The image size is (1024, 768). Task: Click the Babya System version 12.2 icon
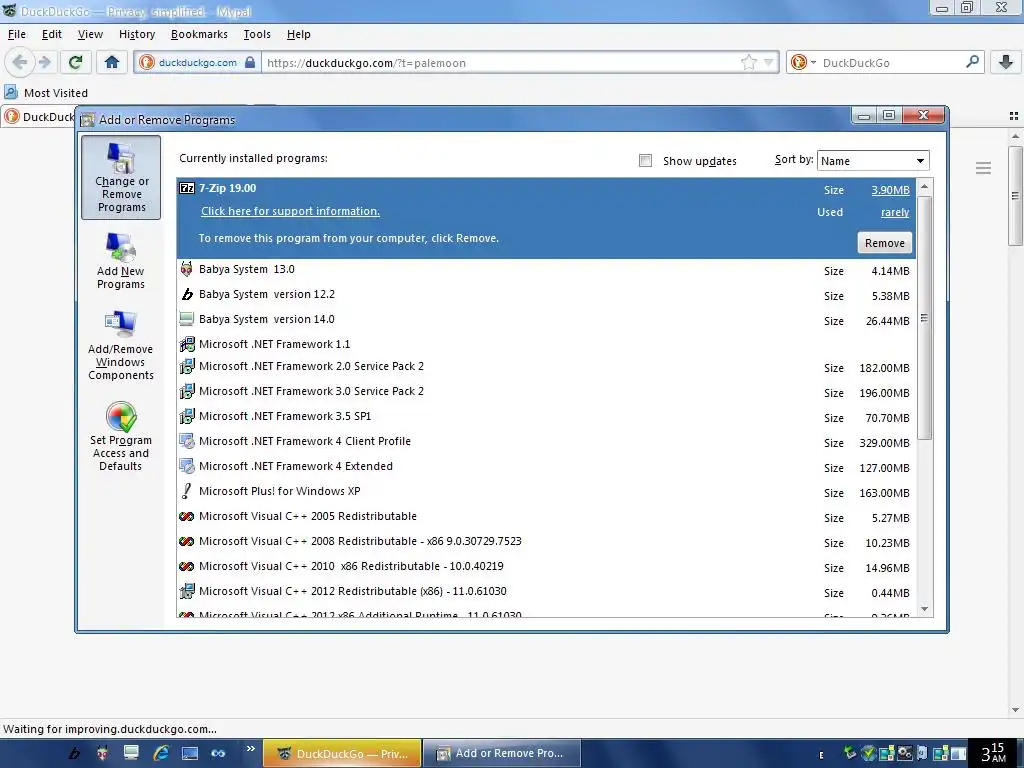coord(187,294)
